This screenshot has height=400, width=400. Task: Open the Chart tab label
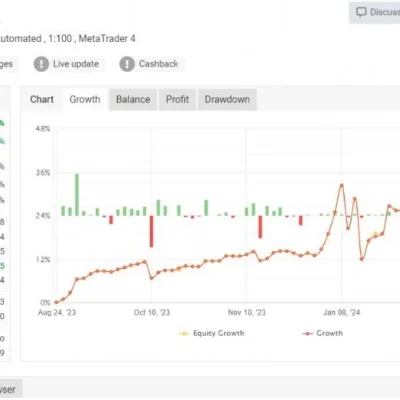pyautogui.click(x=42, y=99)
